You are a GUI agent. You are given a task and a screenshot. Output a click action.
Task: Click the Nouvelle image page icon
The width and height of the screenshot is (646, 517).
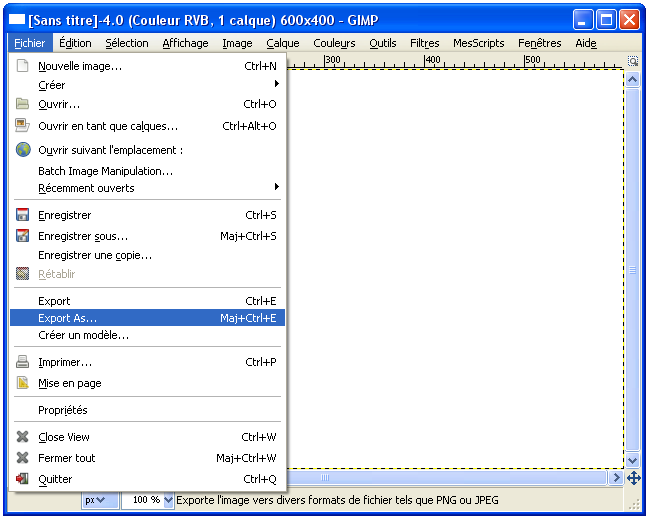click(22, 66)
